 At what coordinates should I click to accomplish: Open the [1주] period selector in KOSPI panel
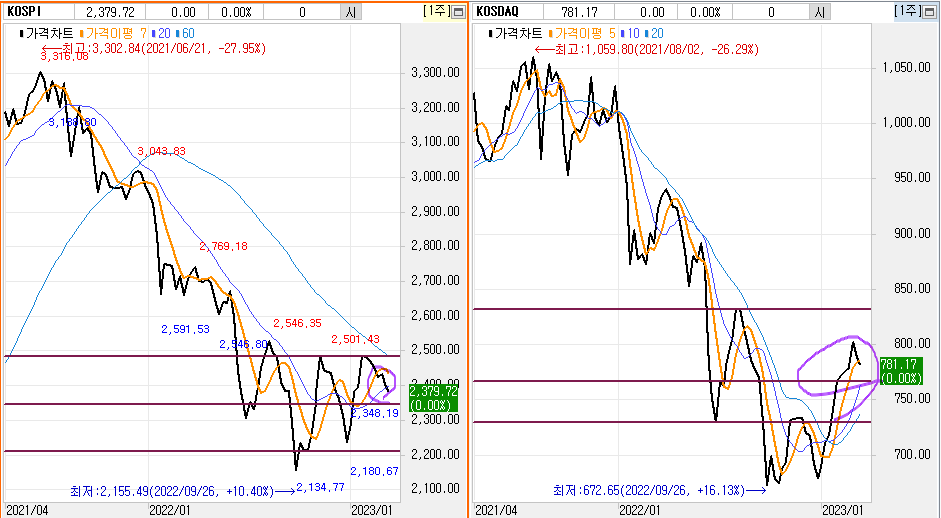click(x=436, y=11)
